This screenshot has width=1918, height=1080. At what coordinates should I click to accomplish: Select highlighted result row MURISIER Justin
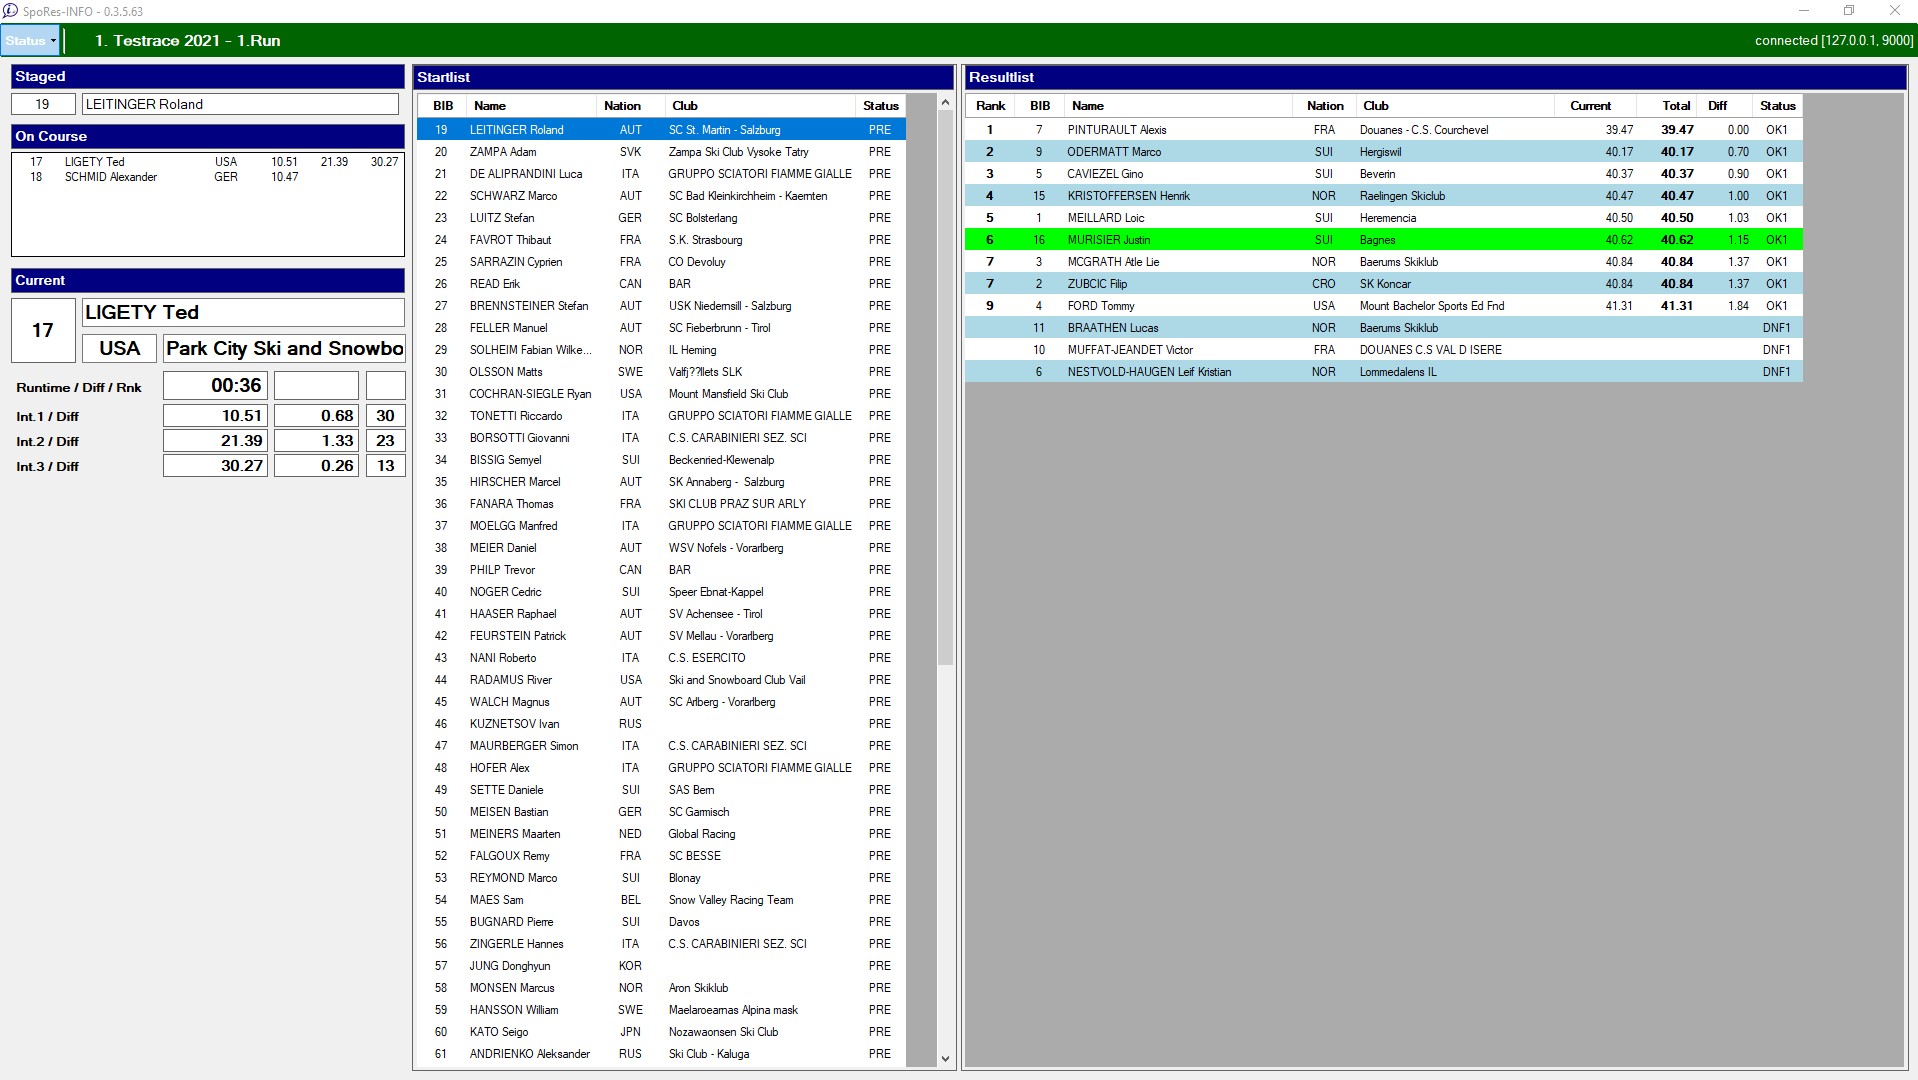(x=1384, y=240)
